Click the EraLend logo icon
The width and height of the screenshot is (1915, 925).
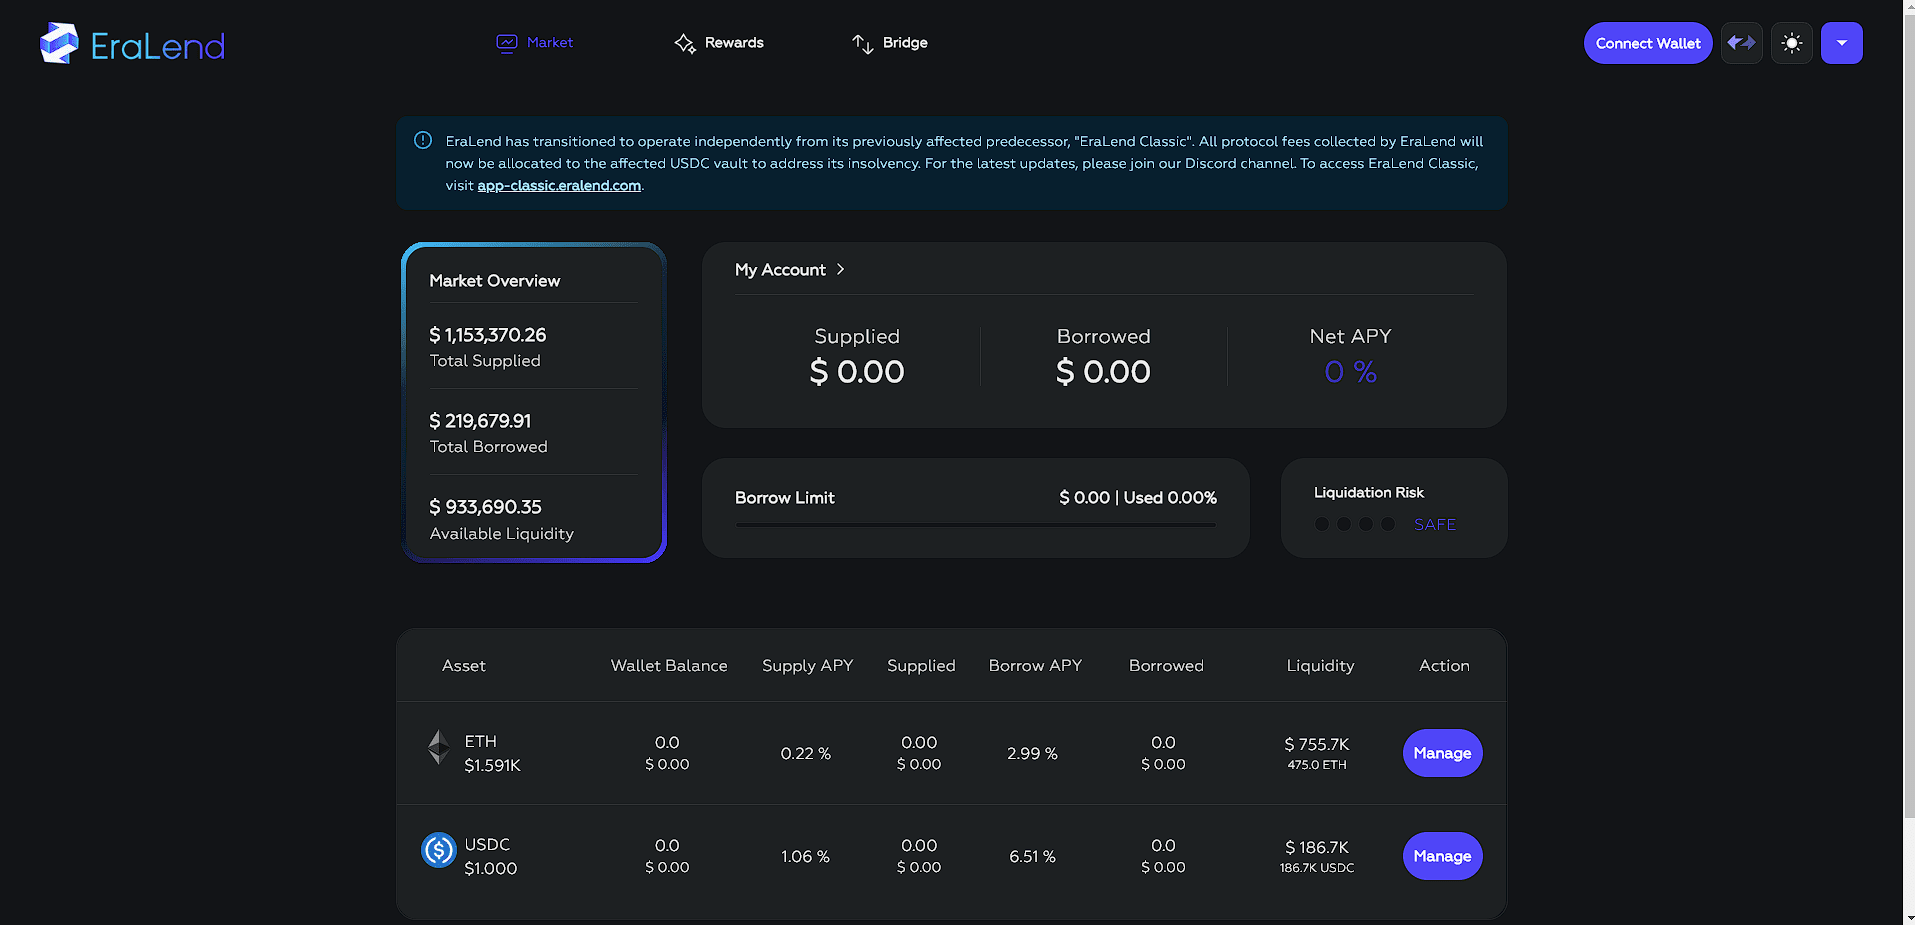[x=59, y=44]
